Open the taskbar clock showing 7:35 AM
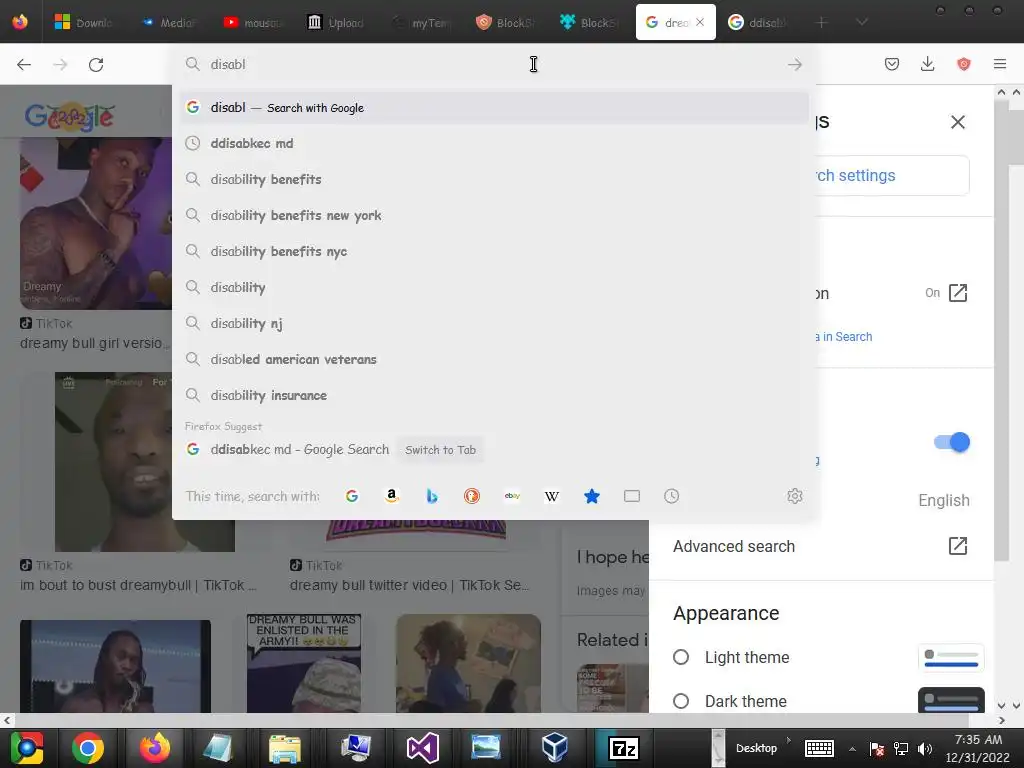This screenshot has width=1024, height=768. 977,748
